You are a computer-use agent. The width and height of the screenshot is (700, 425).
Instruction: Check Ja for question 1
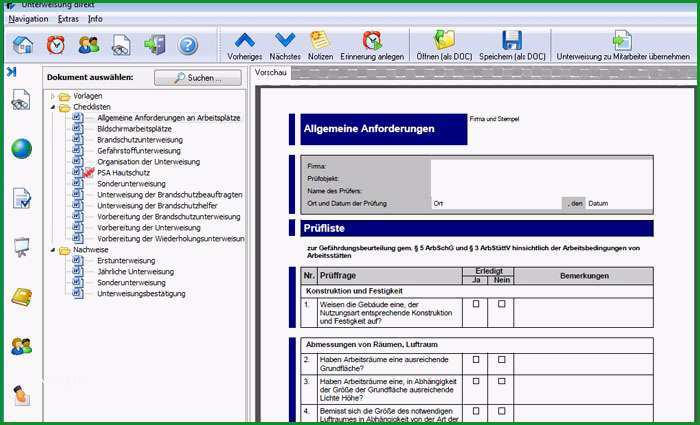(x=476, y=304)
